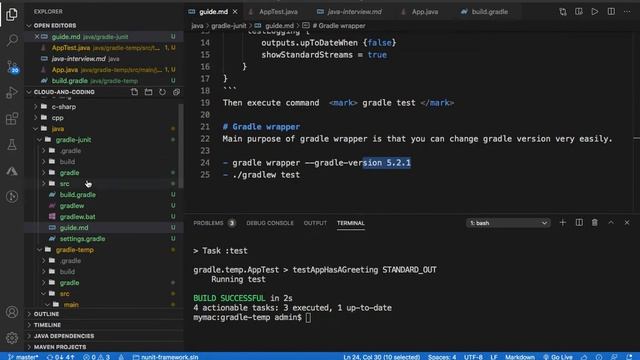Close the terminal panel

coord(627,222)
